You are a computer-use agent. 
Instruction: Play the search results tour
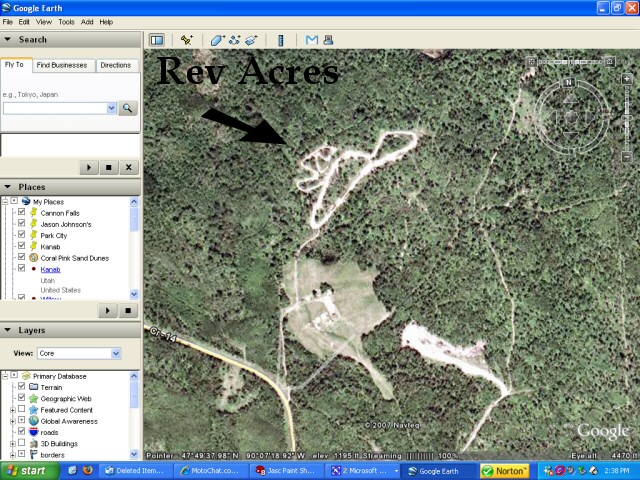click(89, 167)
